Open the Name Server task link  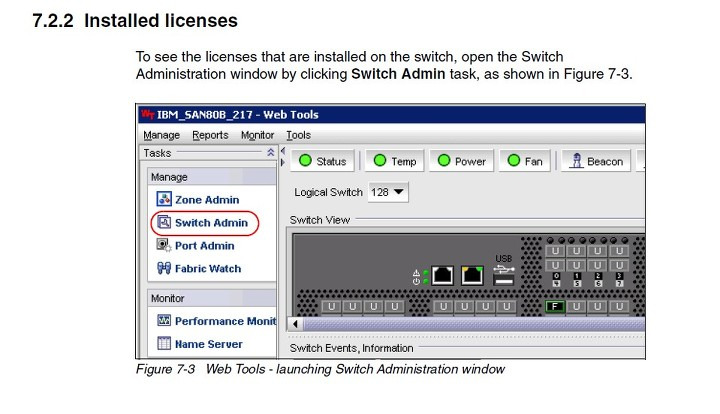[209, 344]
